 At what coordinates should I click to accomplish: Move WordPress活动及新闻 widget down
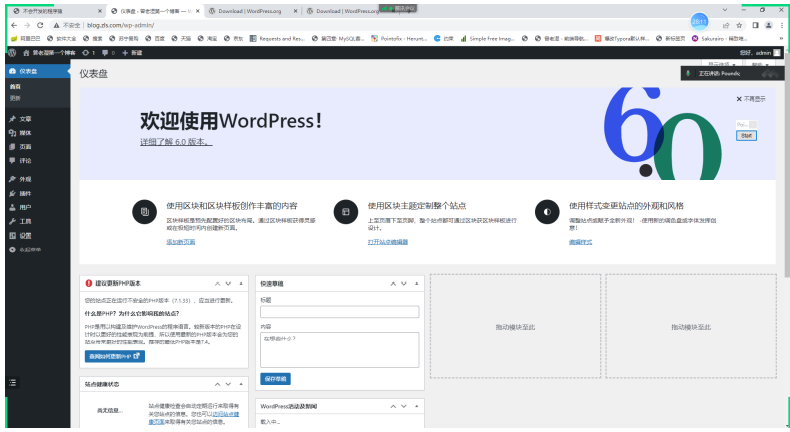tap(404, 406)
